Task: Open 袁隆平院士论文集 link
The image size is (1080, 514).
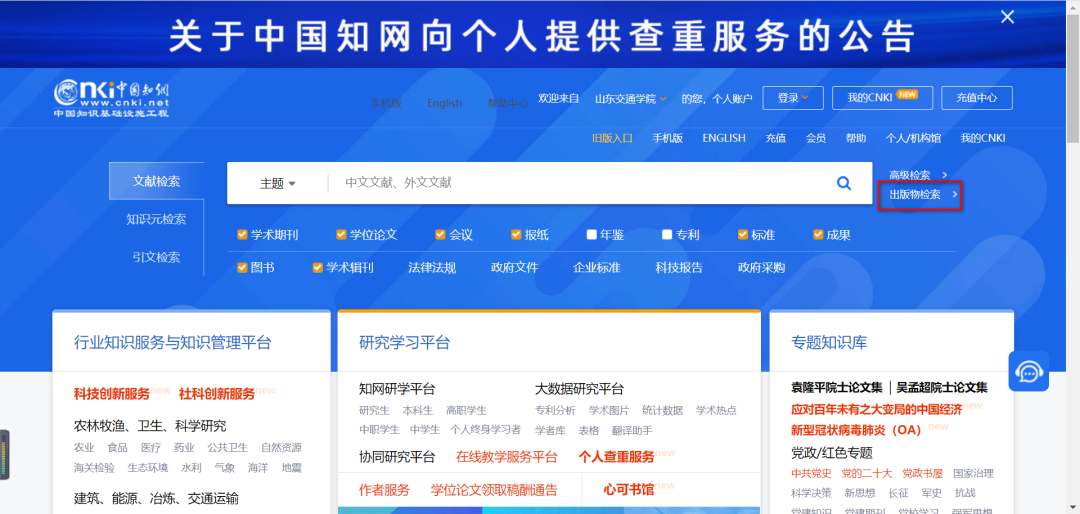Action: pyautogui.click(x=836, y=388)
